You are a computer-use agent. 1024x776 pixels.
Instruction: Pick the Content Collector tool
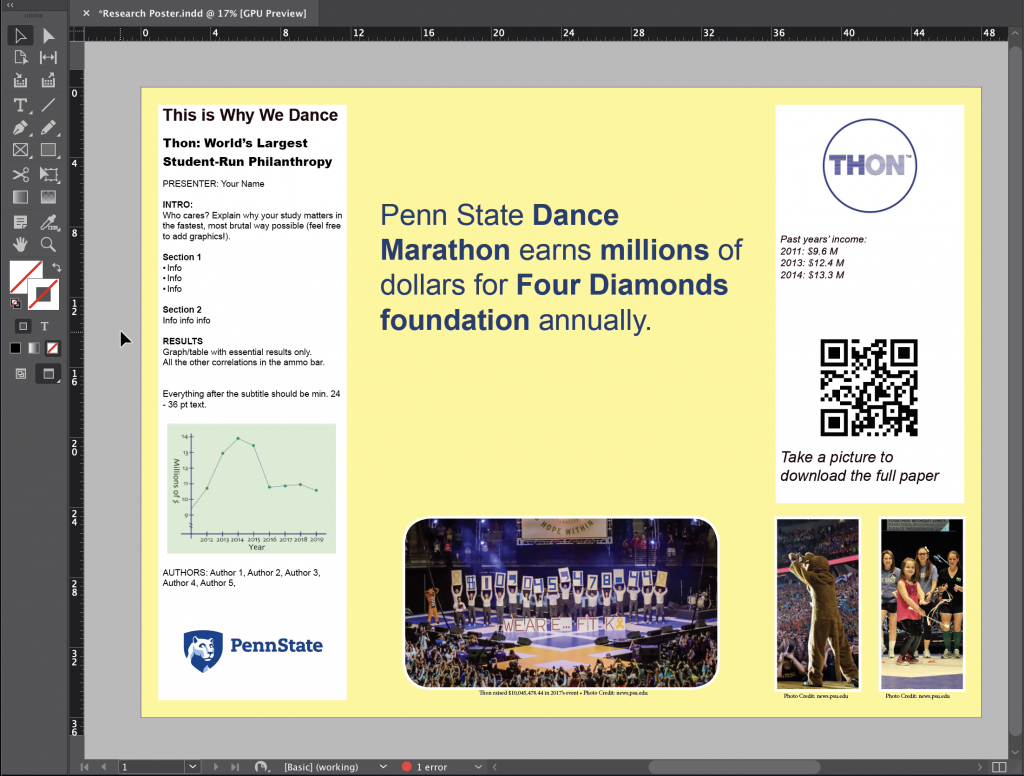pyautogui.click(x=20, y=81)
